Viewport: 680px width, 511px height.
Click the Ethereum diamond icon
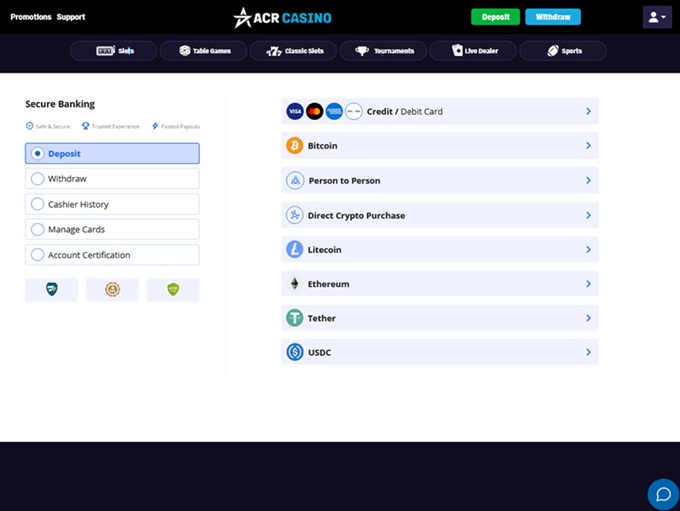click(x=294, y=284)
